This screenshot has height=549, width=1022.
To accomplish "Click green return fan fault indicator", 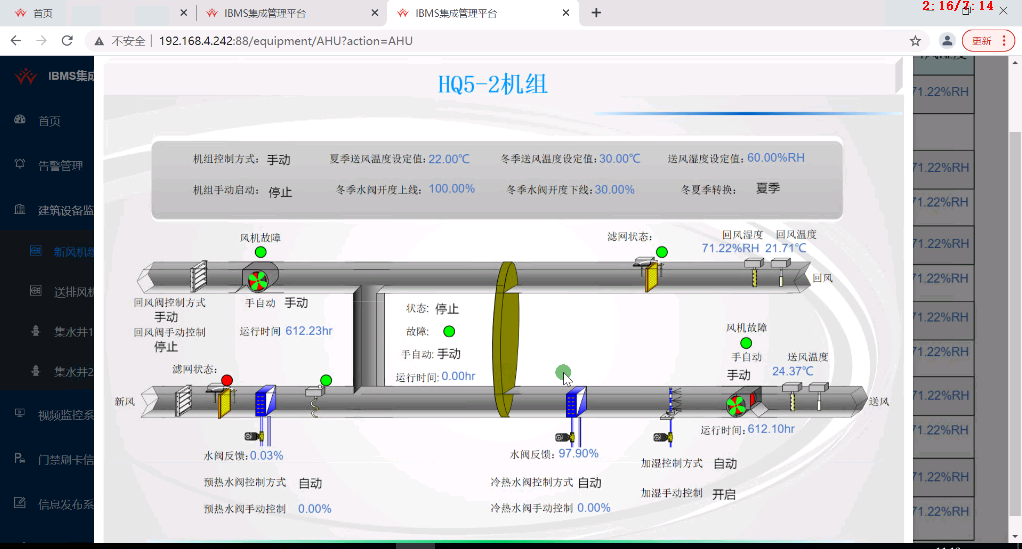I will click(261, 252).
